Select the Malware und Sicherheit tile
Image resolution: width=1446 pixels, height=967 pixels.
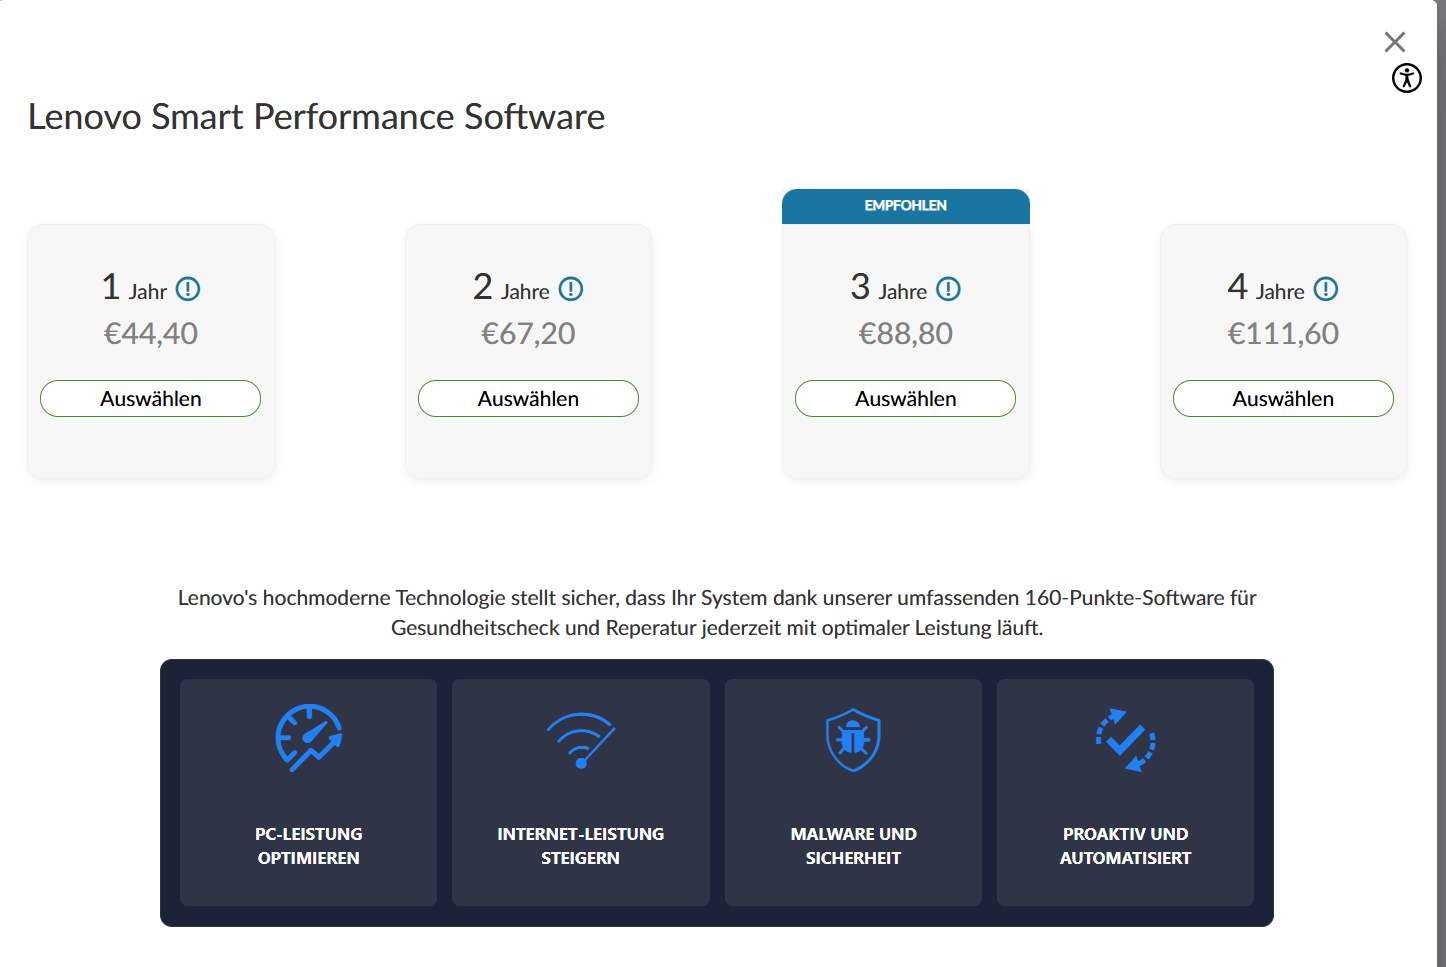[x=853, y=845]
